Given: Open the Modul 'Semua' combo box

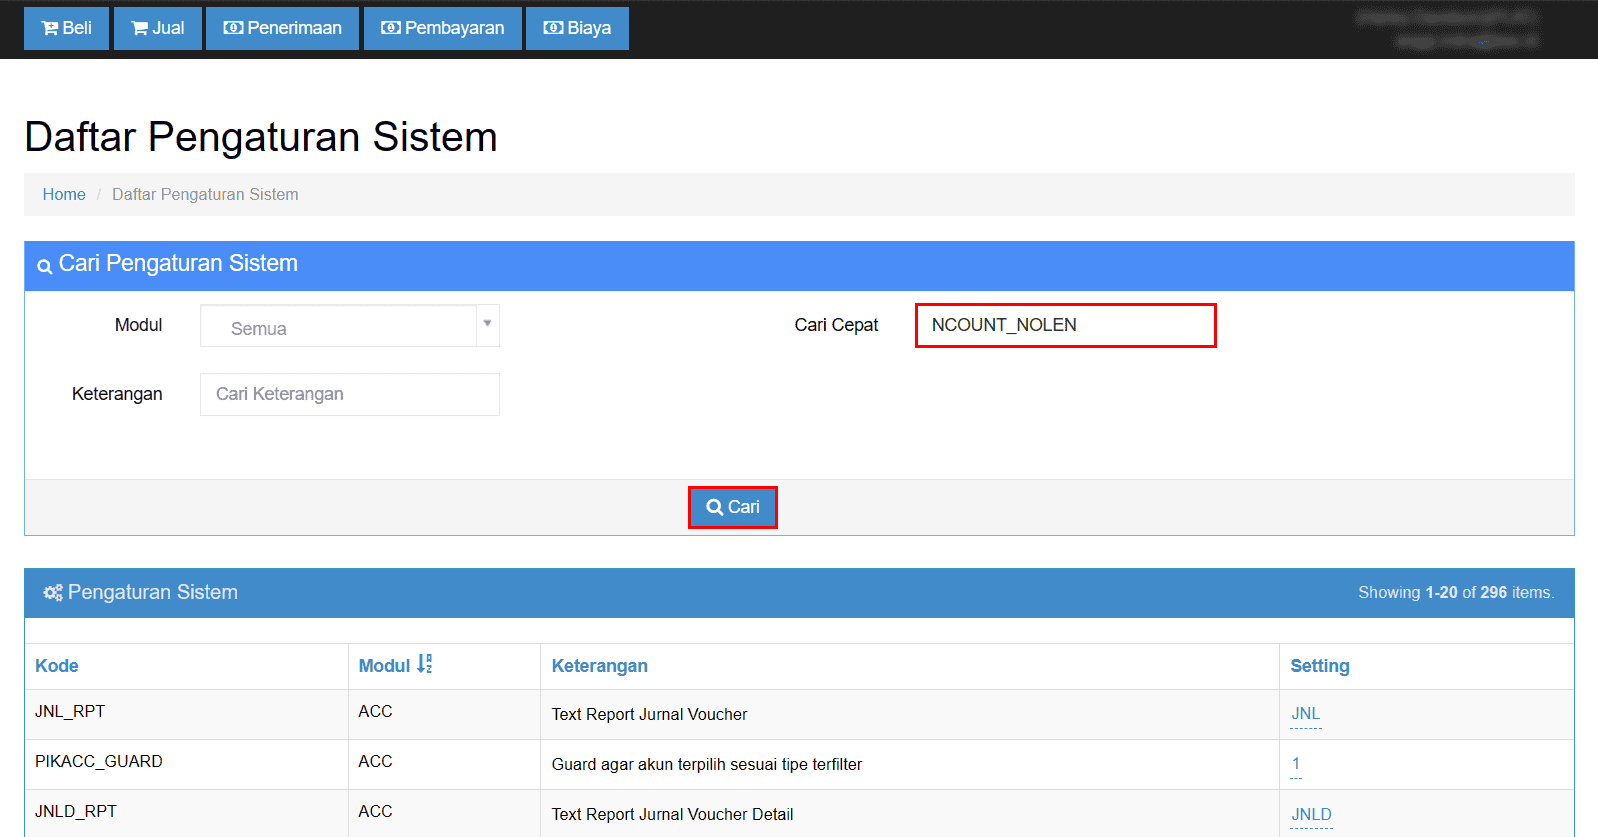Looking at the screenshot, I should click(338, 327).
